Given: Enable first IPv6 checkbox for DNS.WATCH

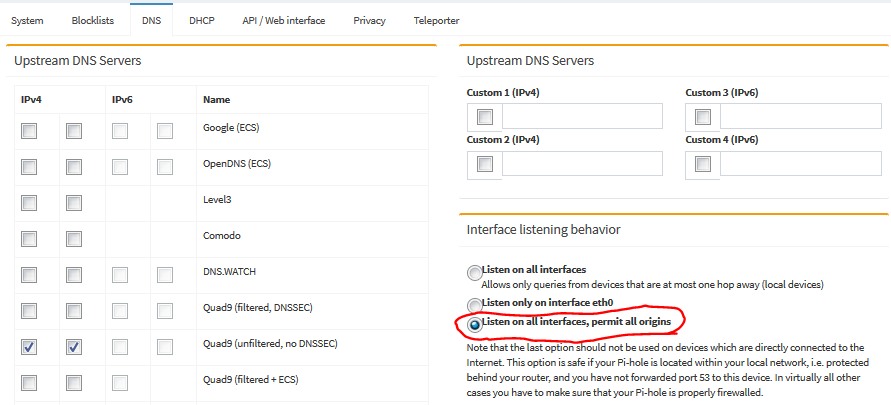Looking at the screenshot, I should point(119,275).
